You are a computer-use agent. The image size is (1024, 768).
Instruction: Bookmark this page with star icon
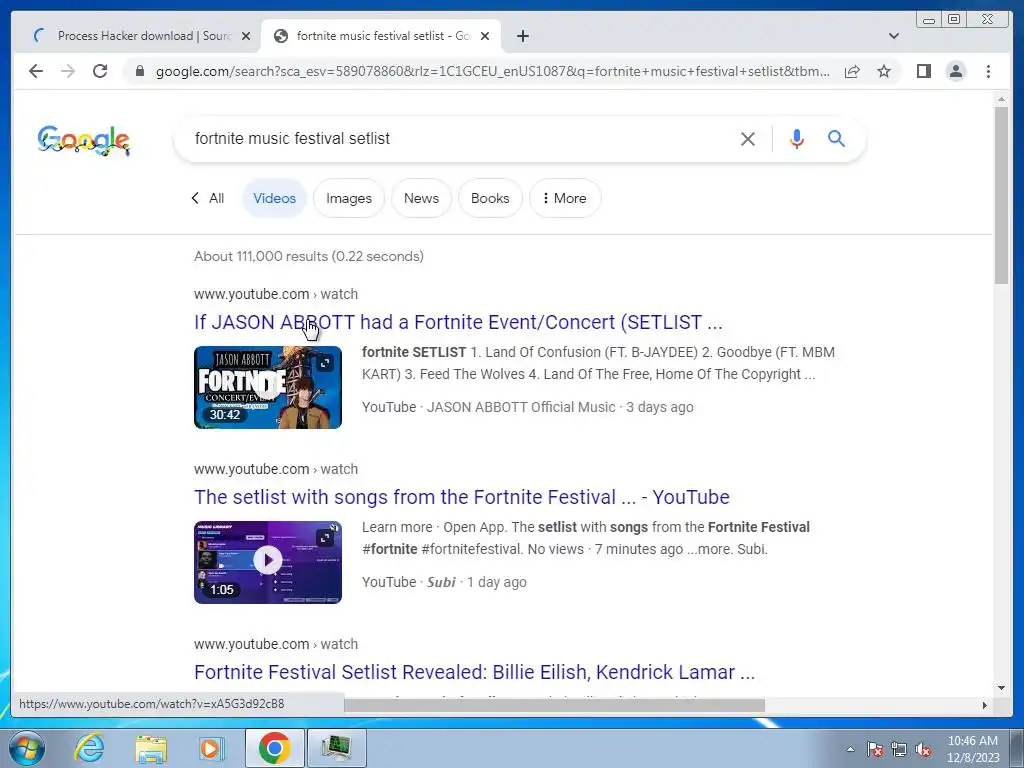point(884,71)
